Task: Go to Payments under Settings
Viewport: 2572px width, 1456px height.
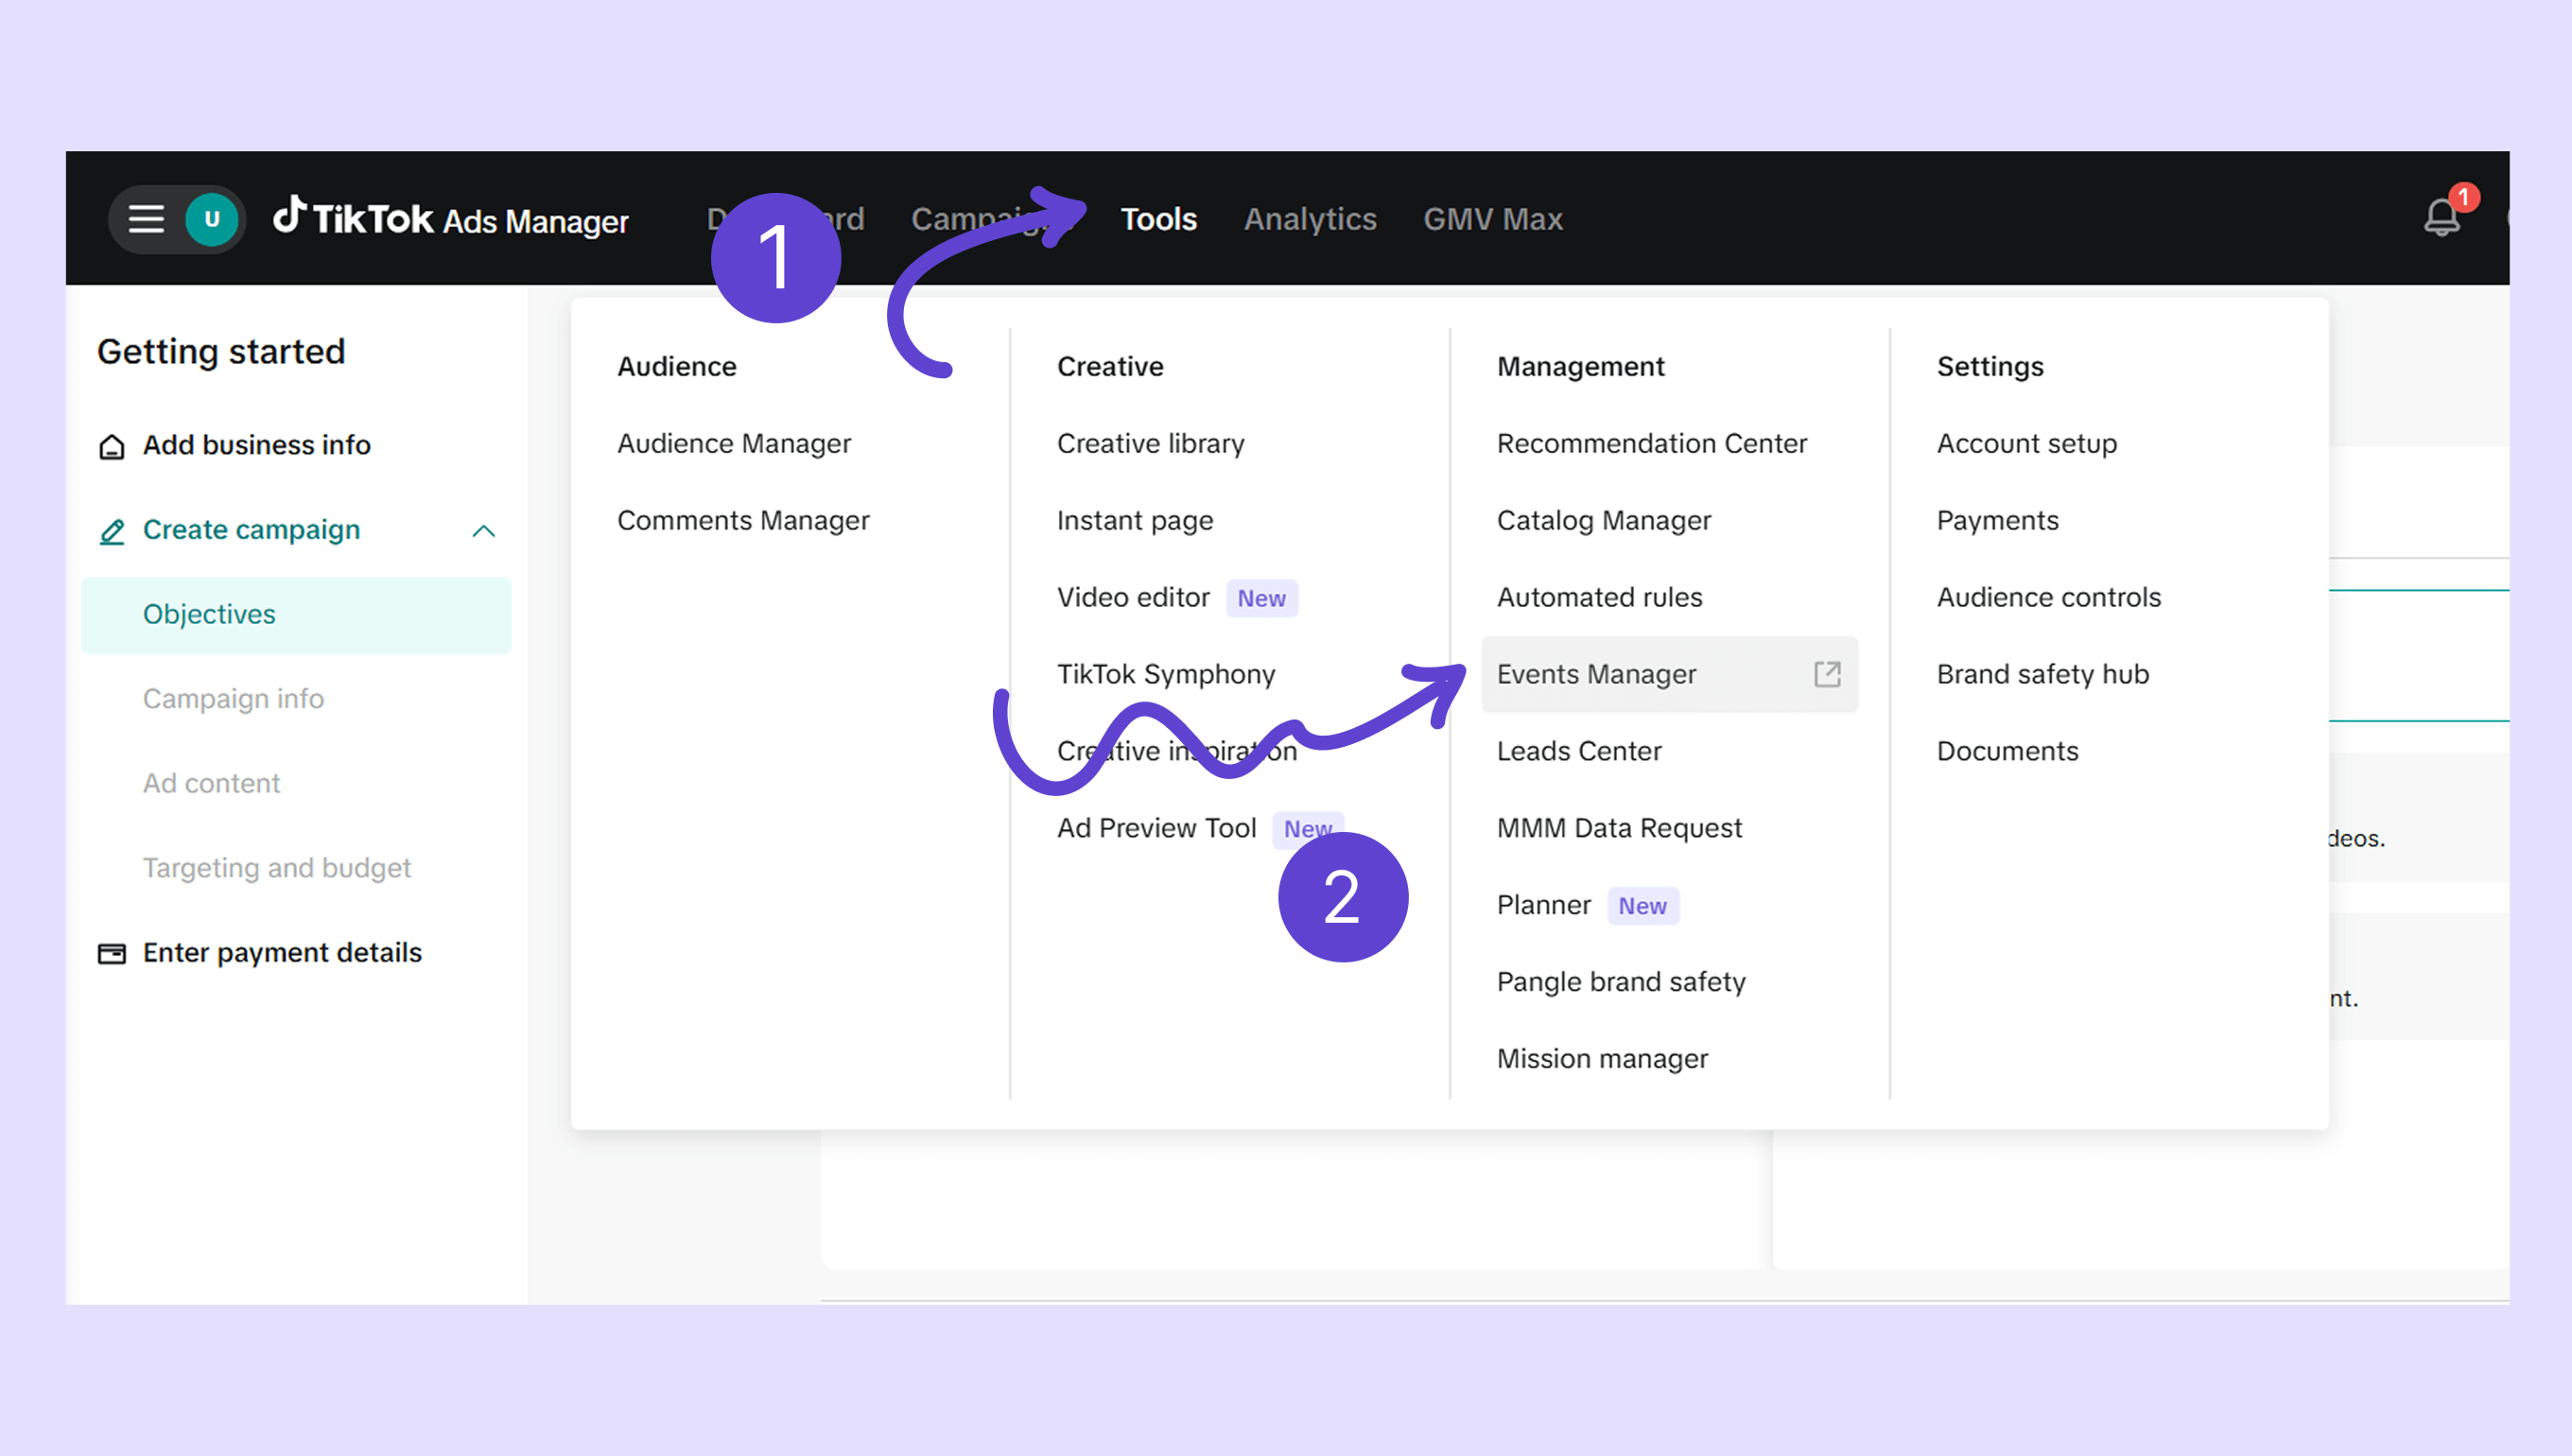Action: coord(1997,520)
